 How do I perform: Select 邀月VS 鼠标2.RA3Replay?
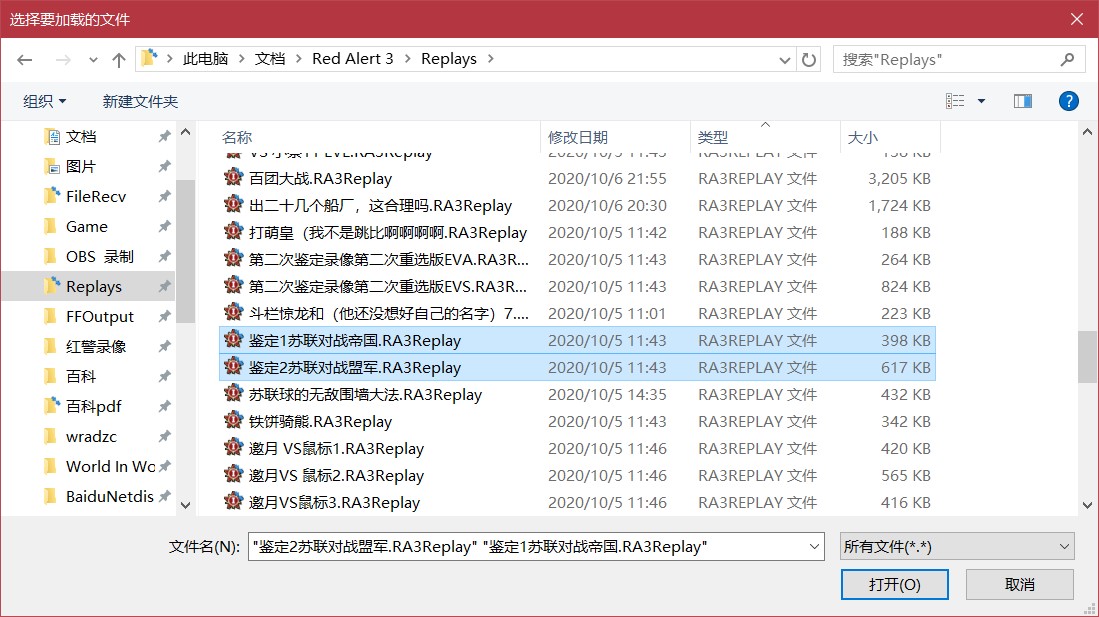(x=336, y=475)
